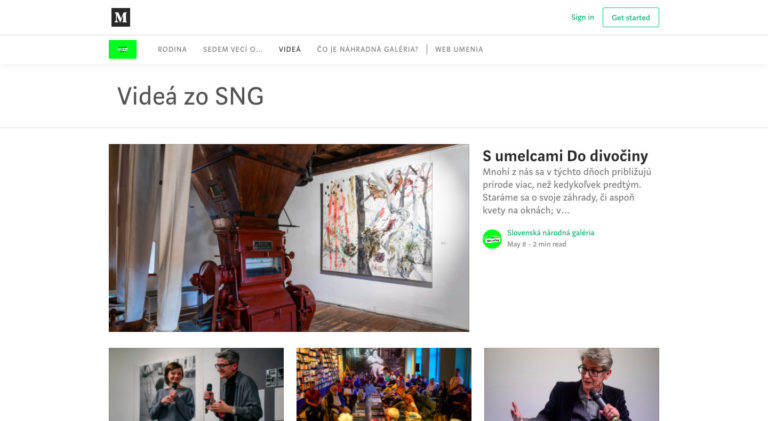Click the Sign in link
768x421 pixels.
582,17
